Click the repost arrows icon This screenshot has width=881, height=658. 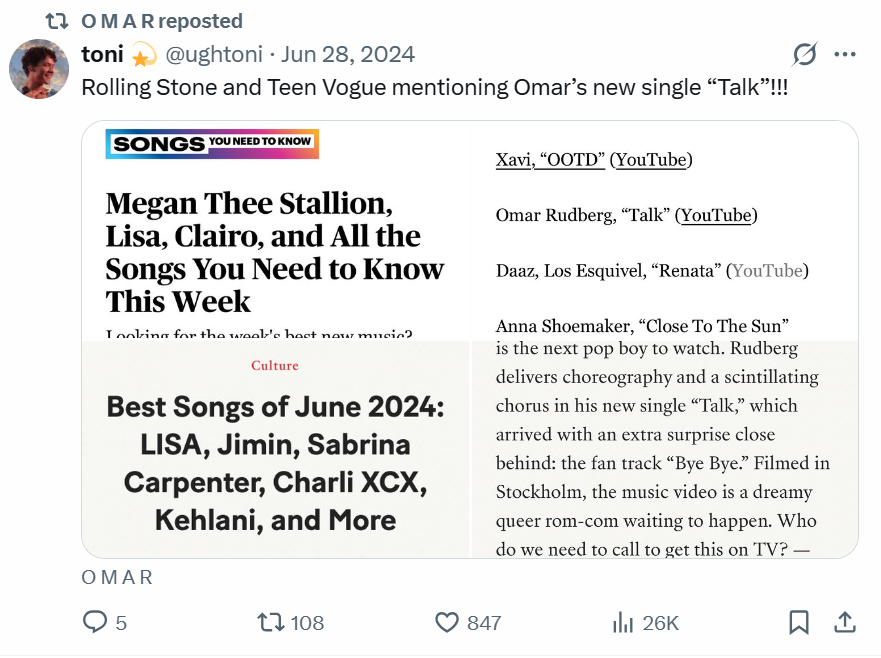click(x=270, y=623)
